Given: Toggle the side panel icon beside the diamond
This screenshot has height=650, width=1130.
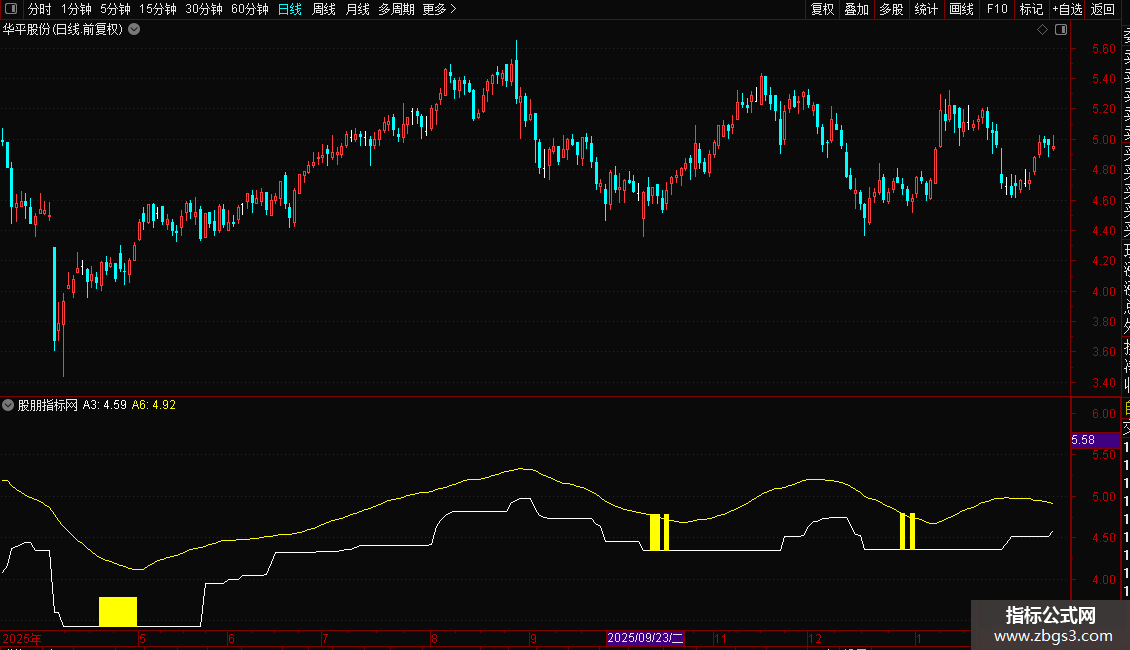Looking at the screenshot, I should coord(1061,30).
